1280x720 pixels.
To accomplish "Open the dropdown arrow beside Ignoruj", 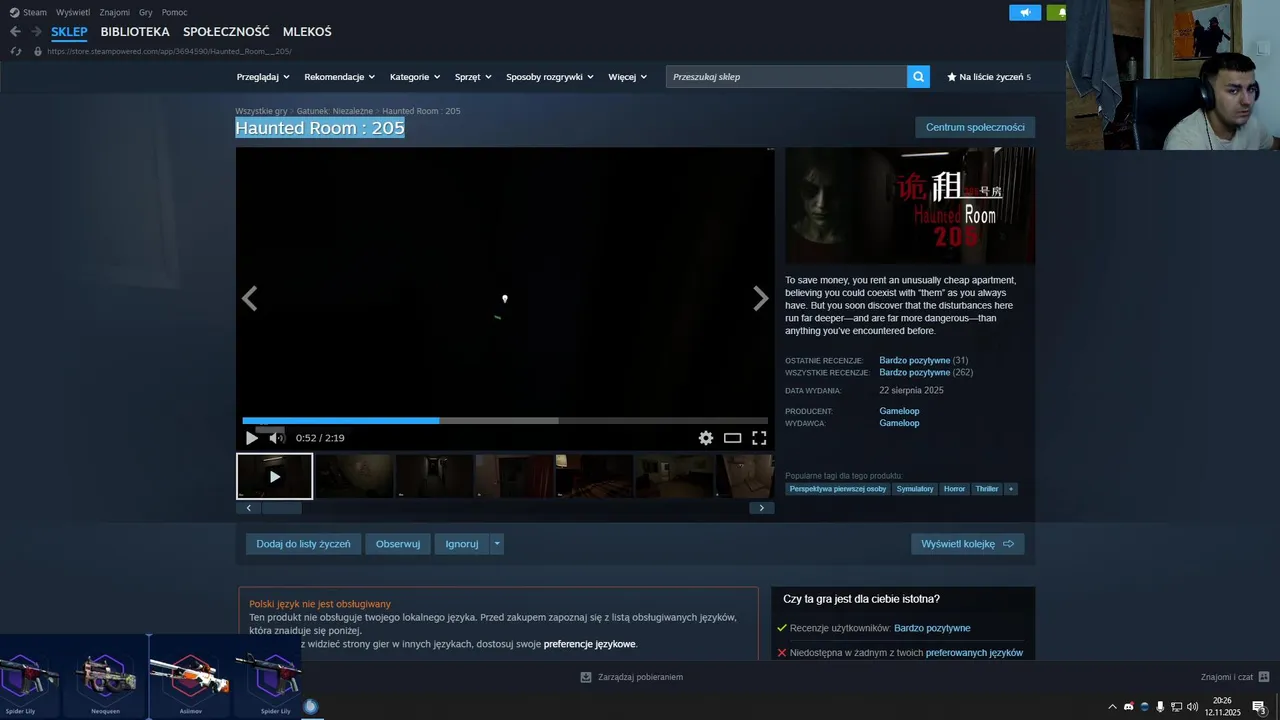I will tap(497, 544).
